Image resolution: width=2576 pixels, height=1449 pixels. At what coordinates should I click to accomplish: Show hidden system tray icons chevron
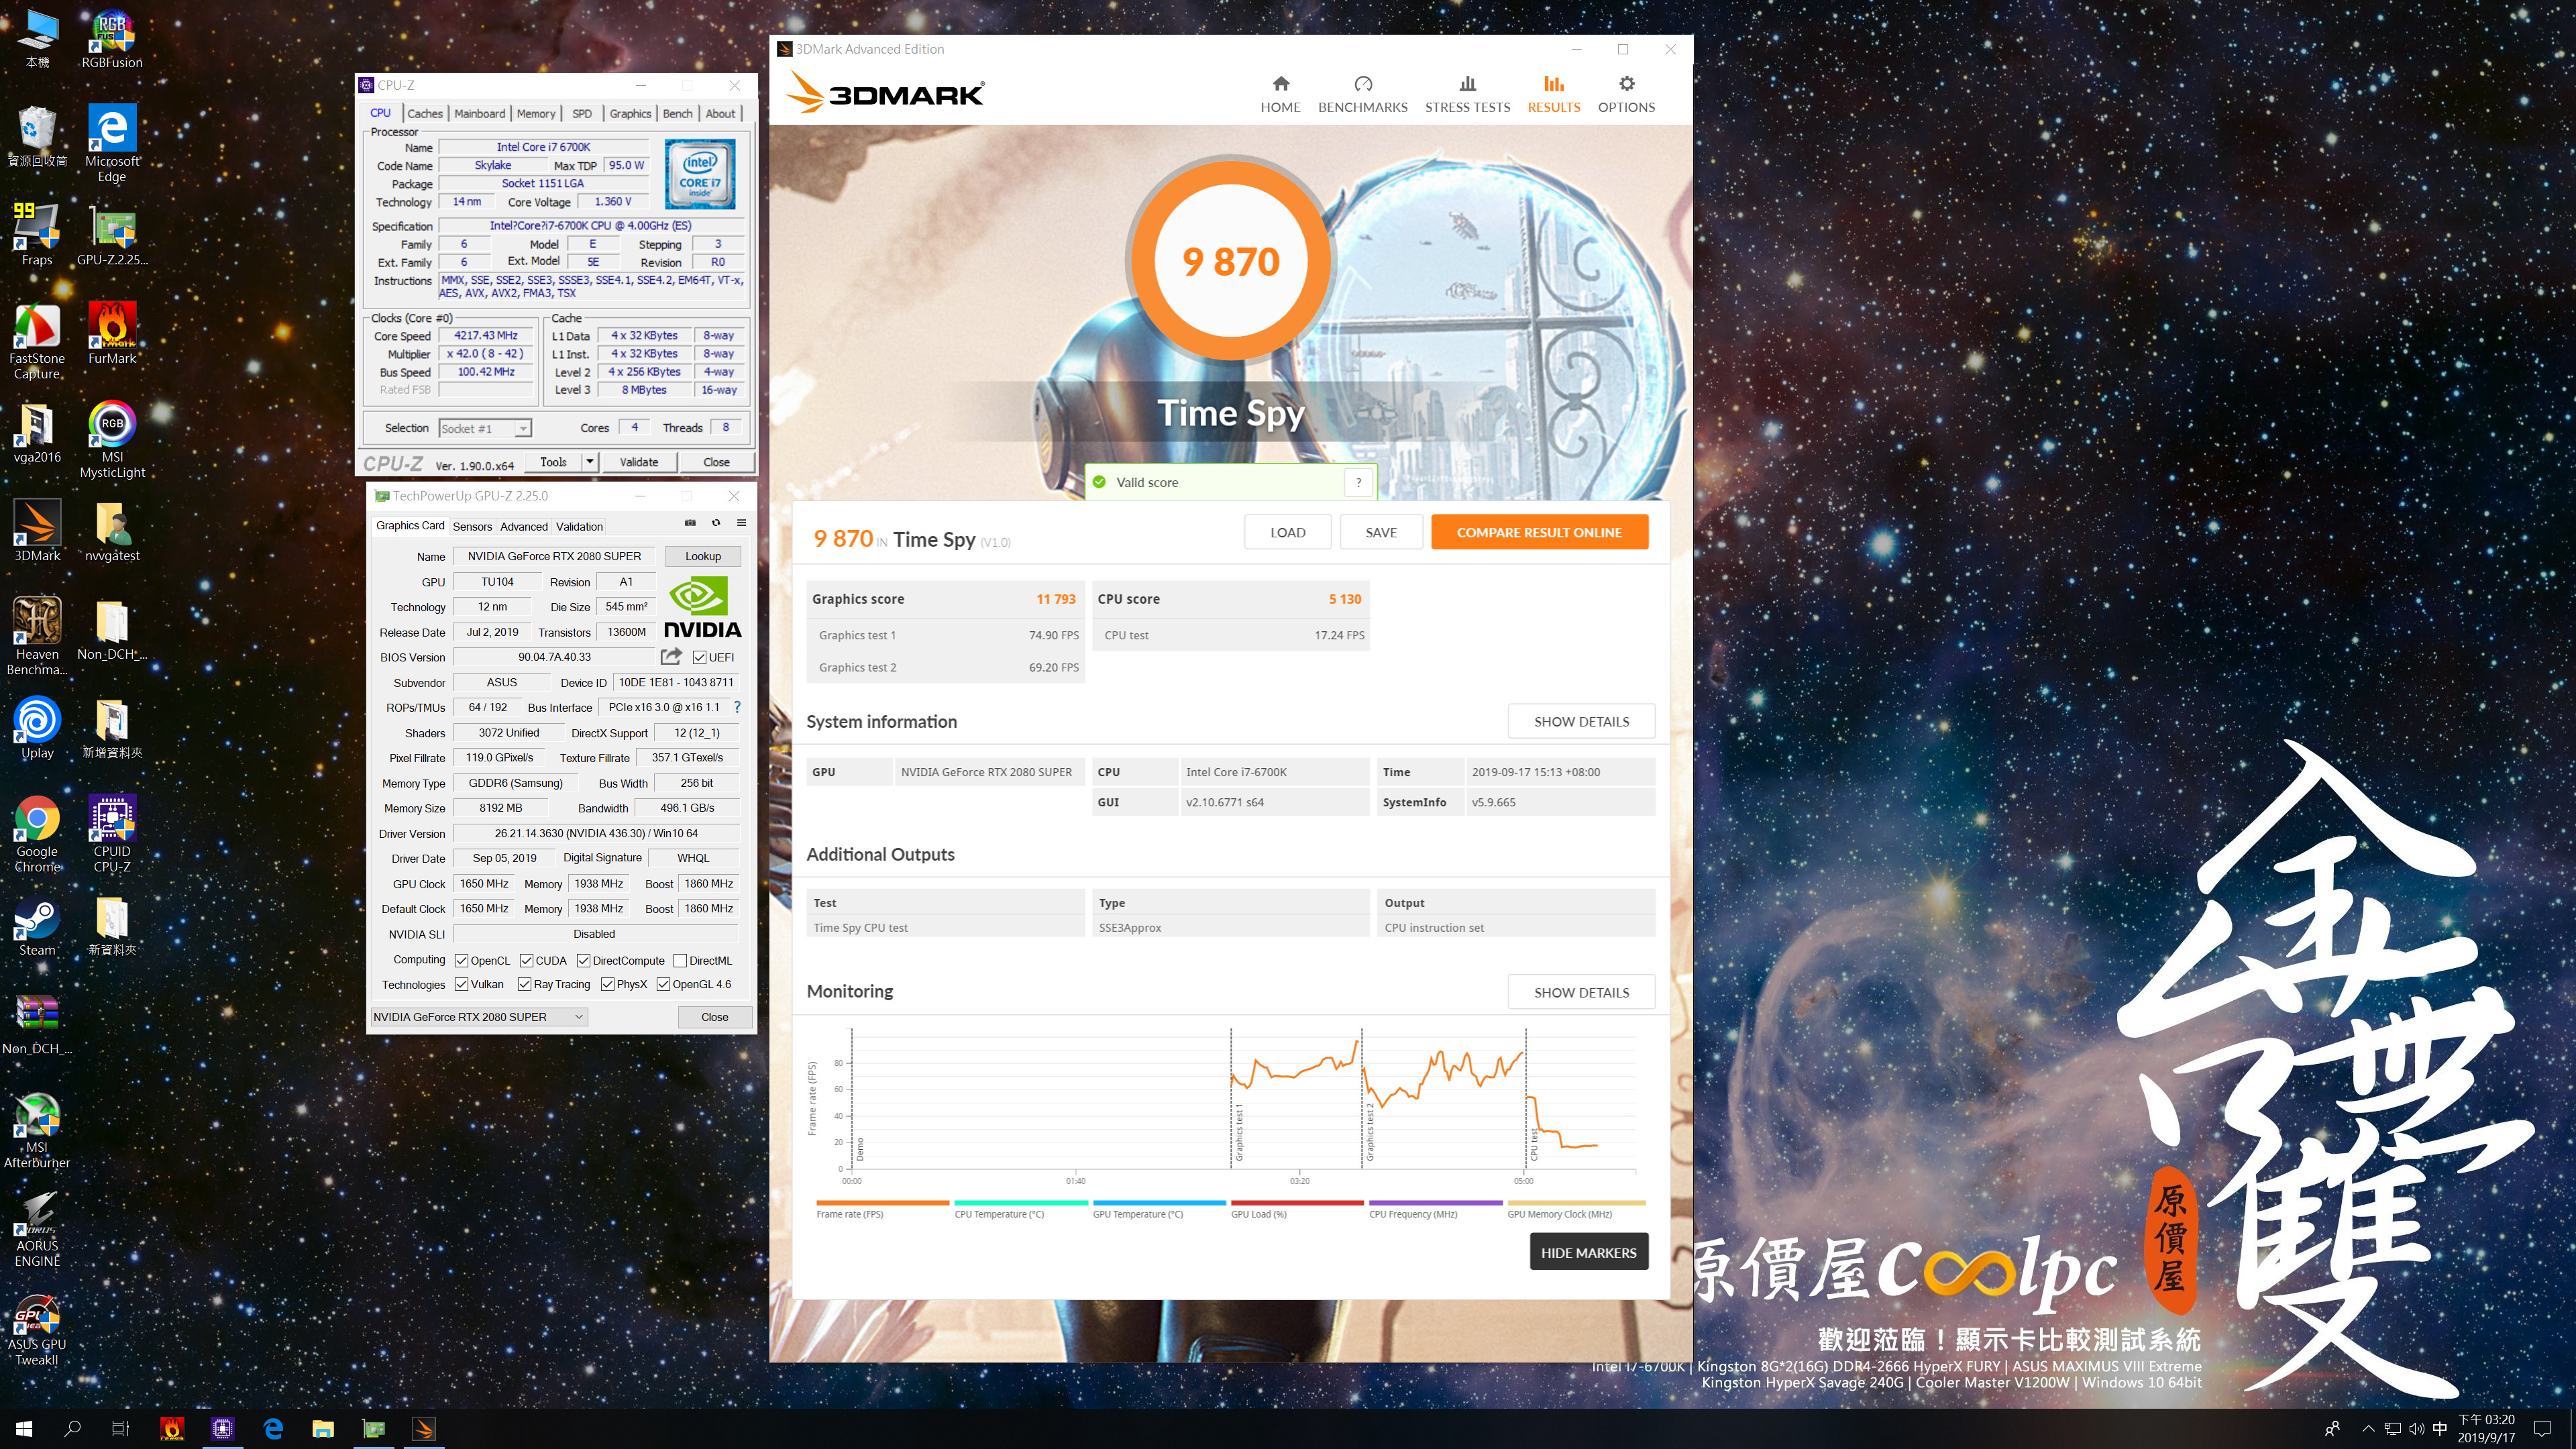point(2367,1429)
